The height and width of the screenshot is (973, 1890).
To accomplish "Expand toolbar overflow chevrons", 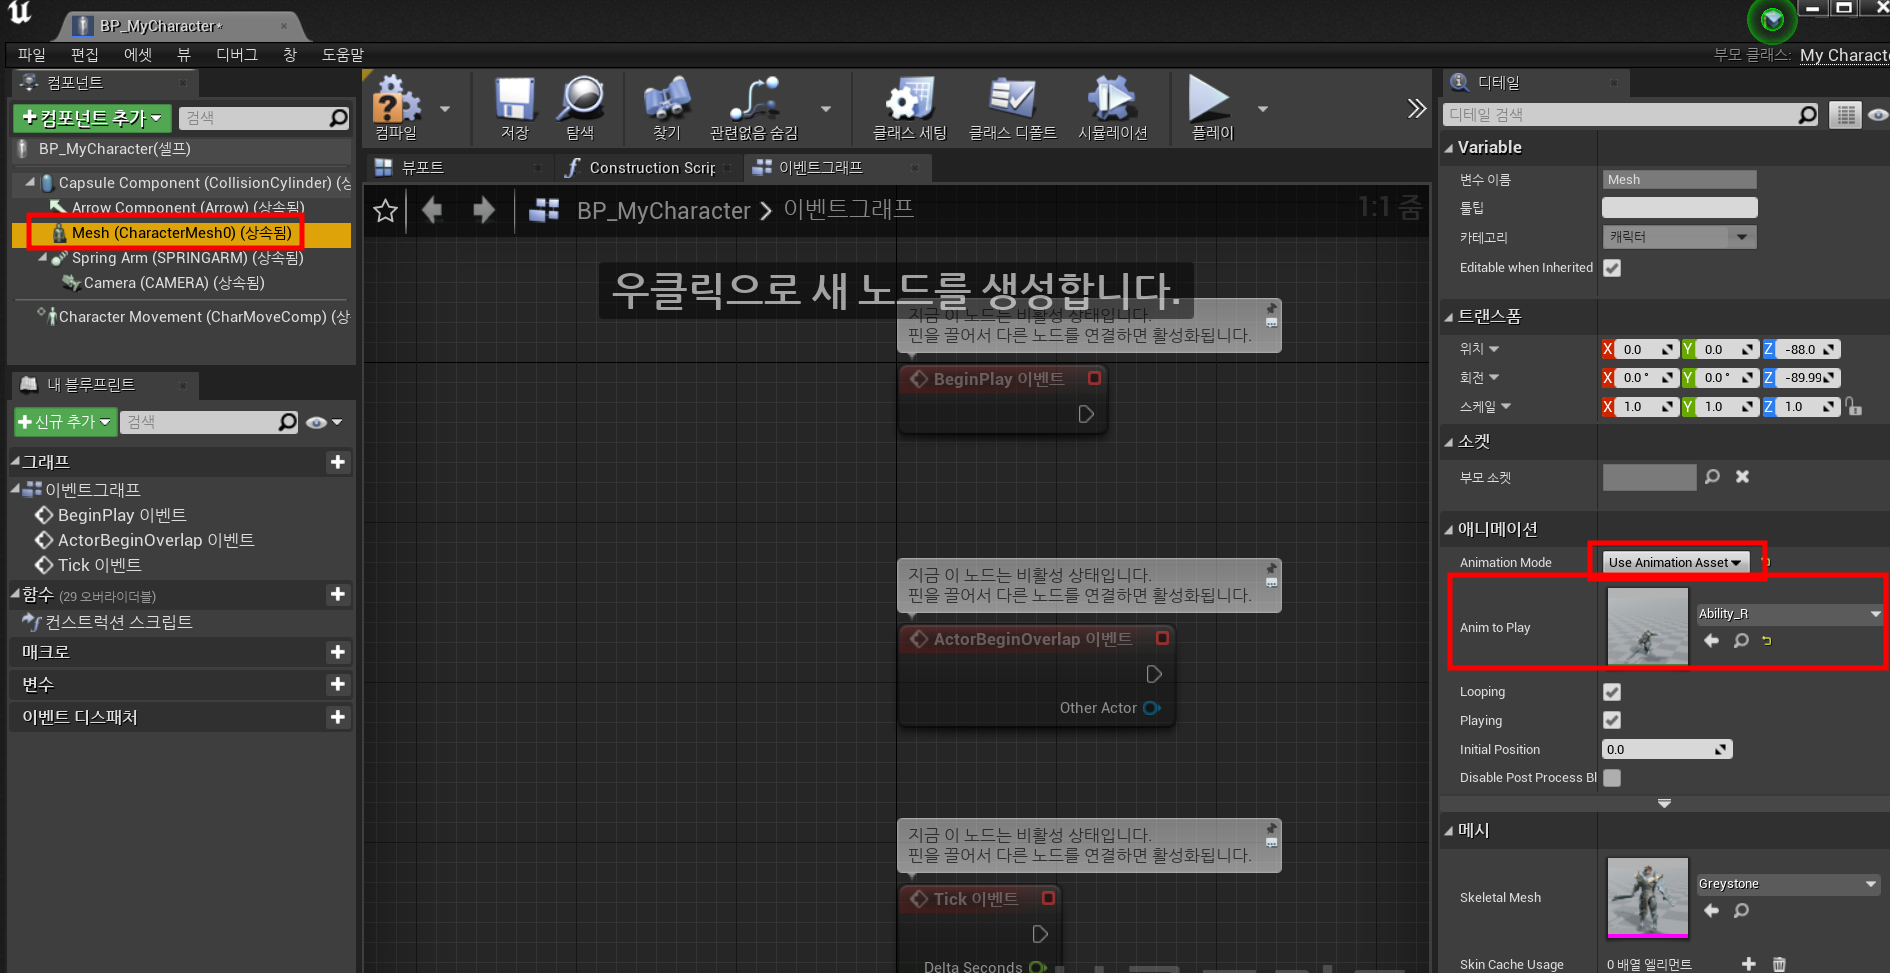I will pos(1416,108).
